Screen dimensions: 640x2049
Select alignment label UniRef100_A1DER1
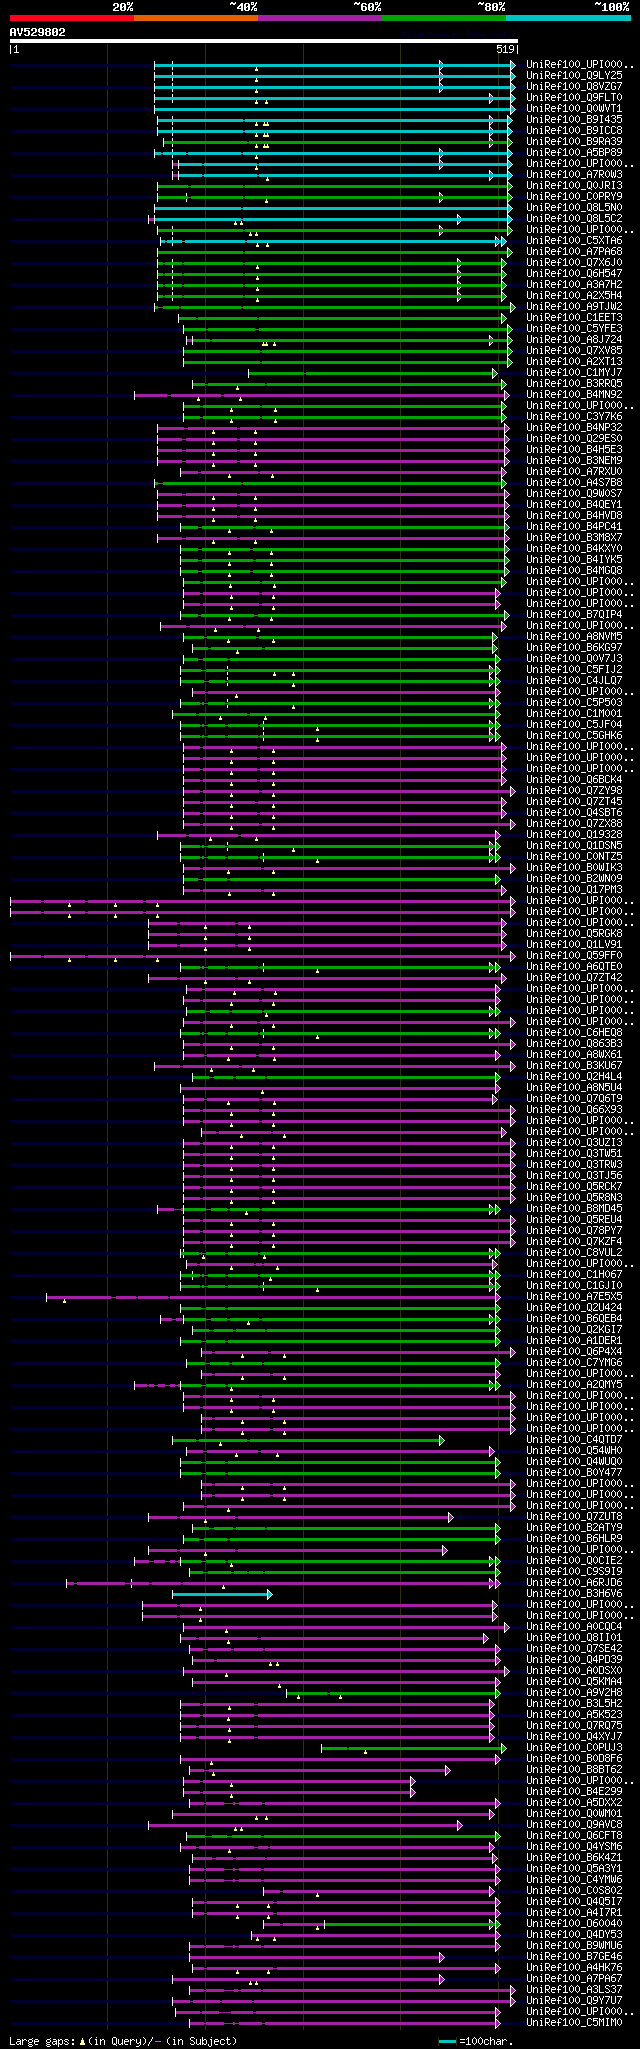pyautogui.click(x=574, y=1340)
